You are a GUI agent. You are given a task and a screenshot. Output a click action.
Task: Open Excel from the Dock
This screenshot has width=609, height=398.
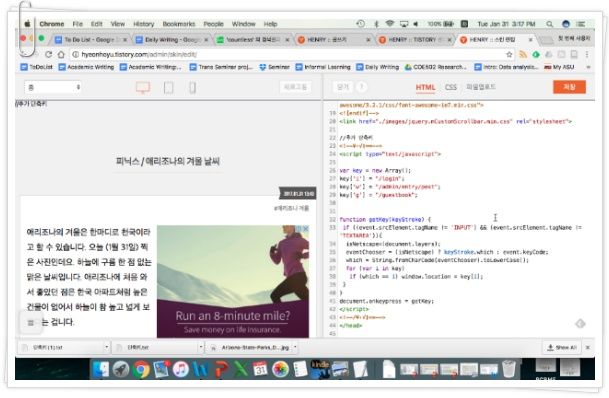pos(240,369)
